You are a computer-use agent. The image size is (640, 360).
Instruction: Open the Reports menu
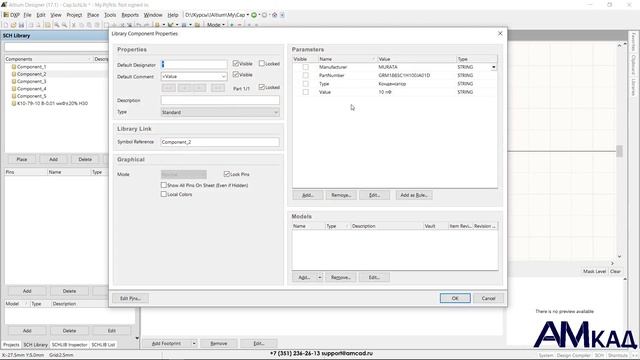pos(130,15)
